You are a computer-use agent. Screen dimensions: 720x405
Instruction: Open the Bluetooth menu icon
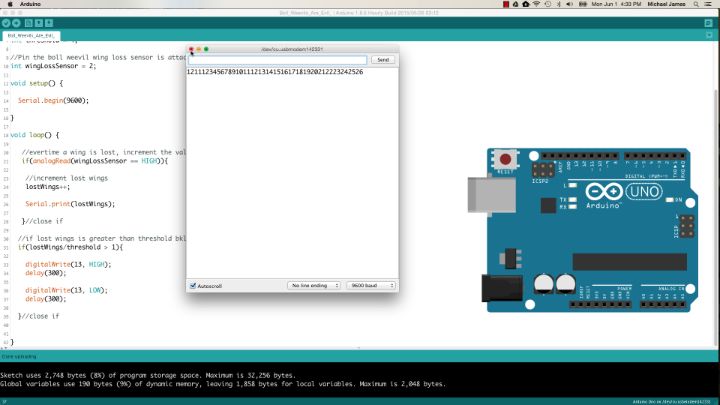558,4
